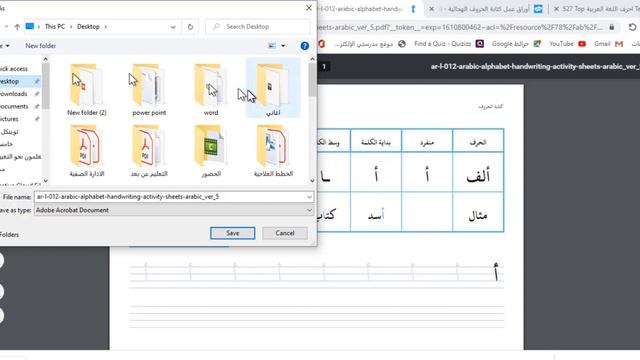
Task: Expand the chevron after Desktop in path
Action: [105, 27]
